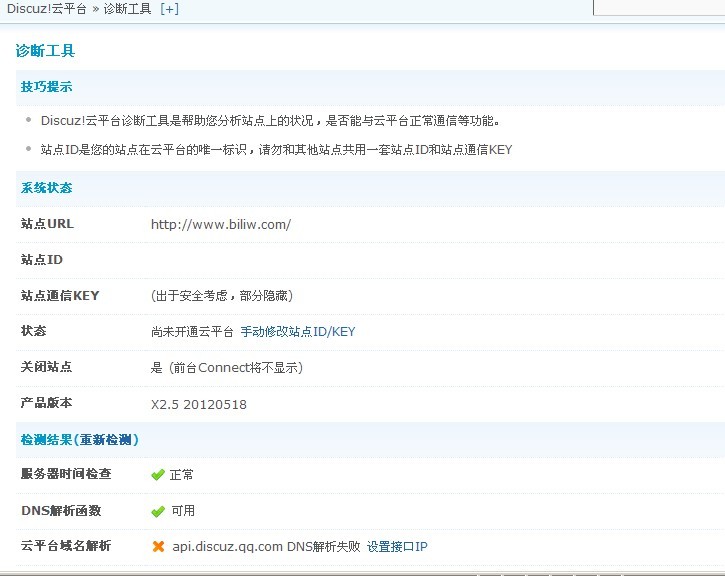The height and width of the screenshot is (576, 725).
Task: Click the green check icon beside 正常
Action: click(158, 475)
